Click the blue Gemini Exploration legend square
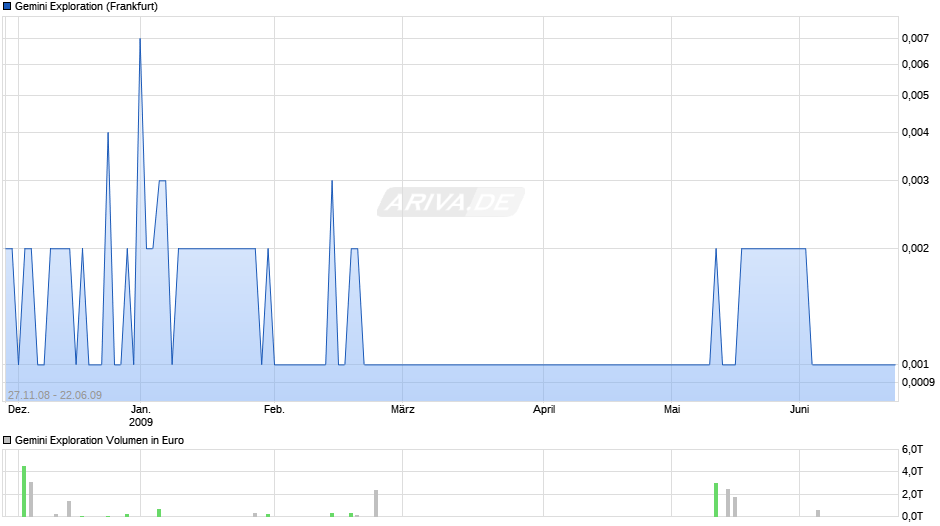The height and width of the screenshot is (526, 940). (7, 7)
